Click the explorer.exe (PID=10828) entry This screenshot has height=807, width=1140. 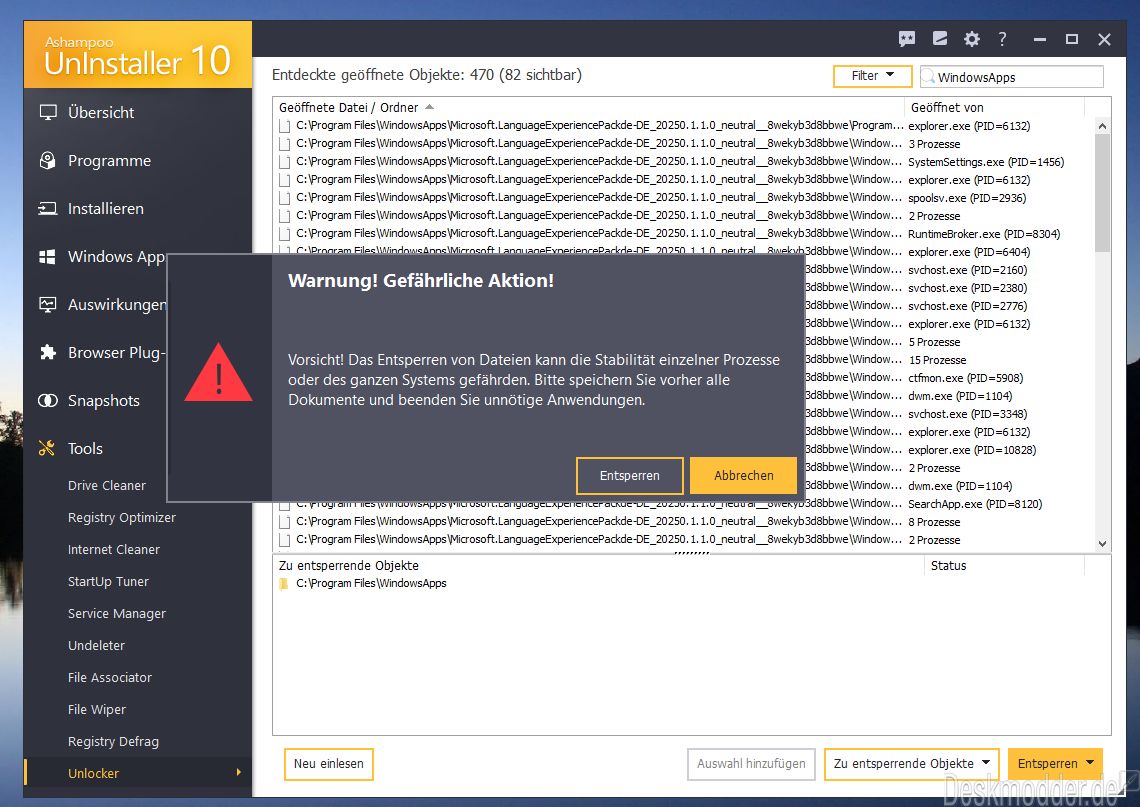(972, 450)
